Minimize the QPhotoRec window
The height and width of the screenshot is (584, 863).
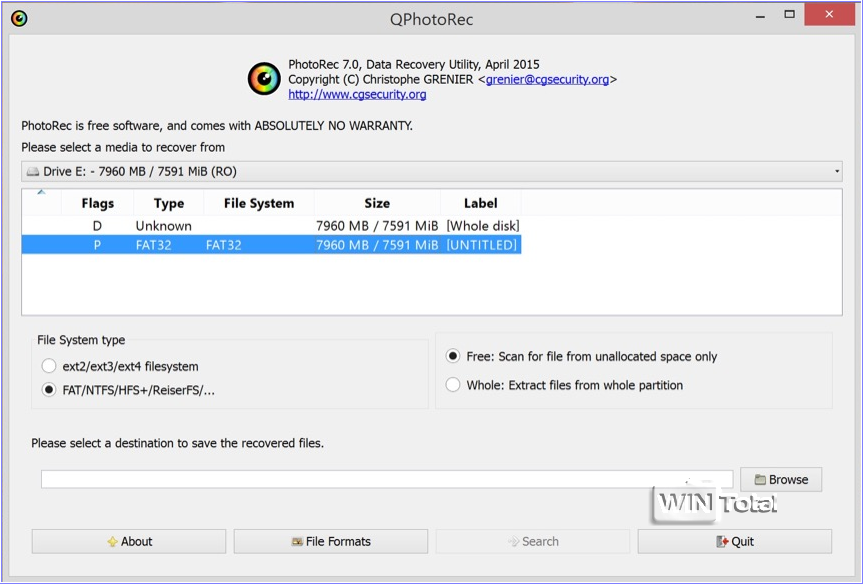click(x=760, y=17)
